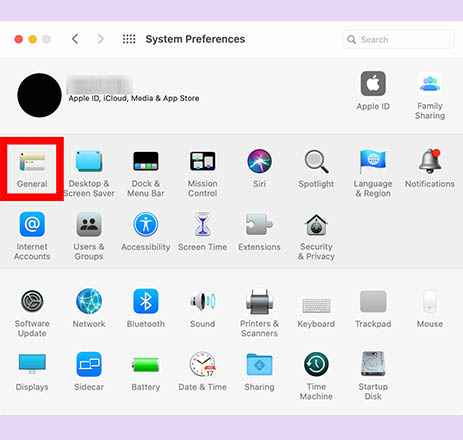Open Dock & Menu Bar settings

pos(146,174)
